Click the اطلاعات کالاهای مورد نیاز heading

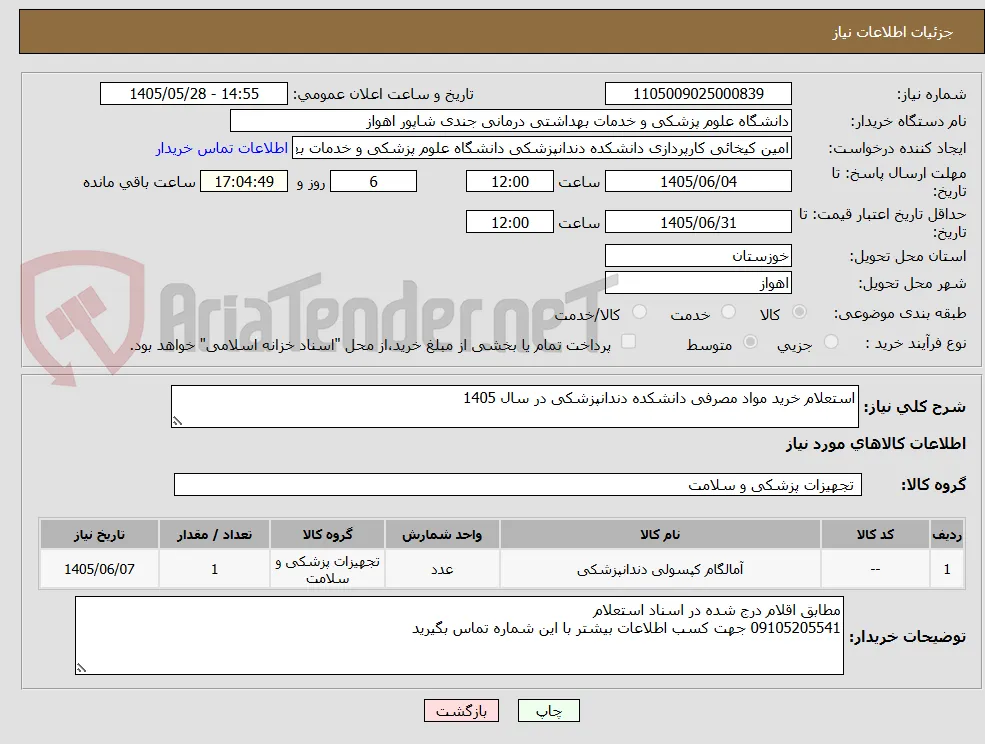(876, 444)
